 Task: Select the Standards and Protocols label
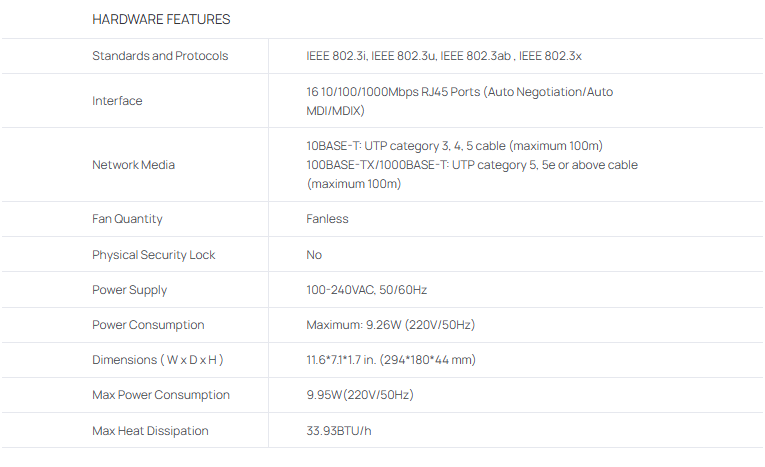(160, 56)
